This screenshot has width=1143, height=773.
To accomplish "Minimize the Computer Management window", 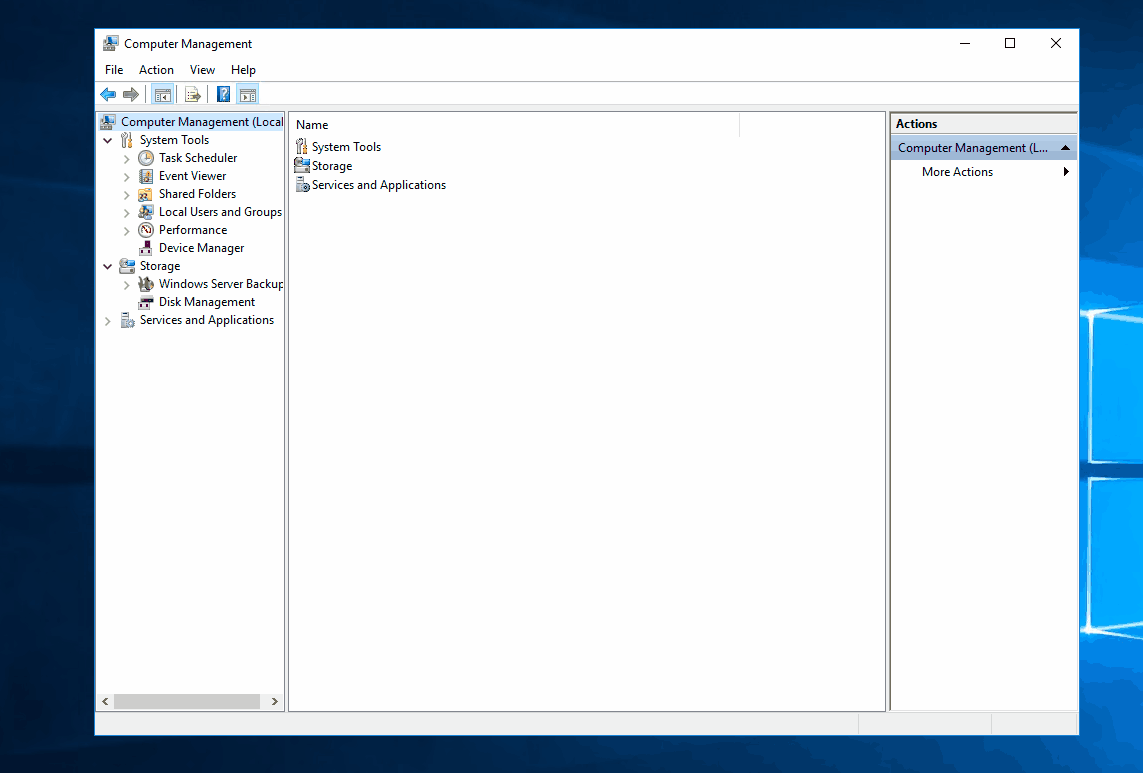I will point(964,43).
